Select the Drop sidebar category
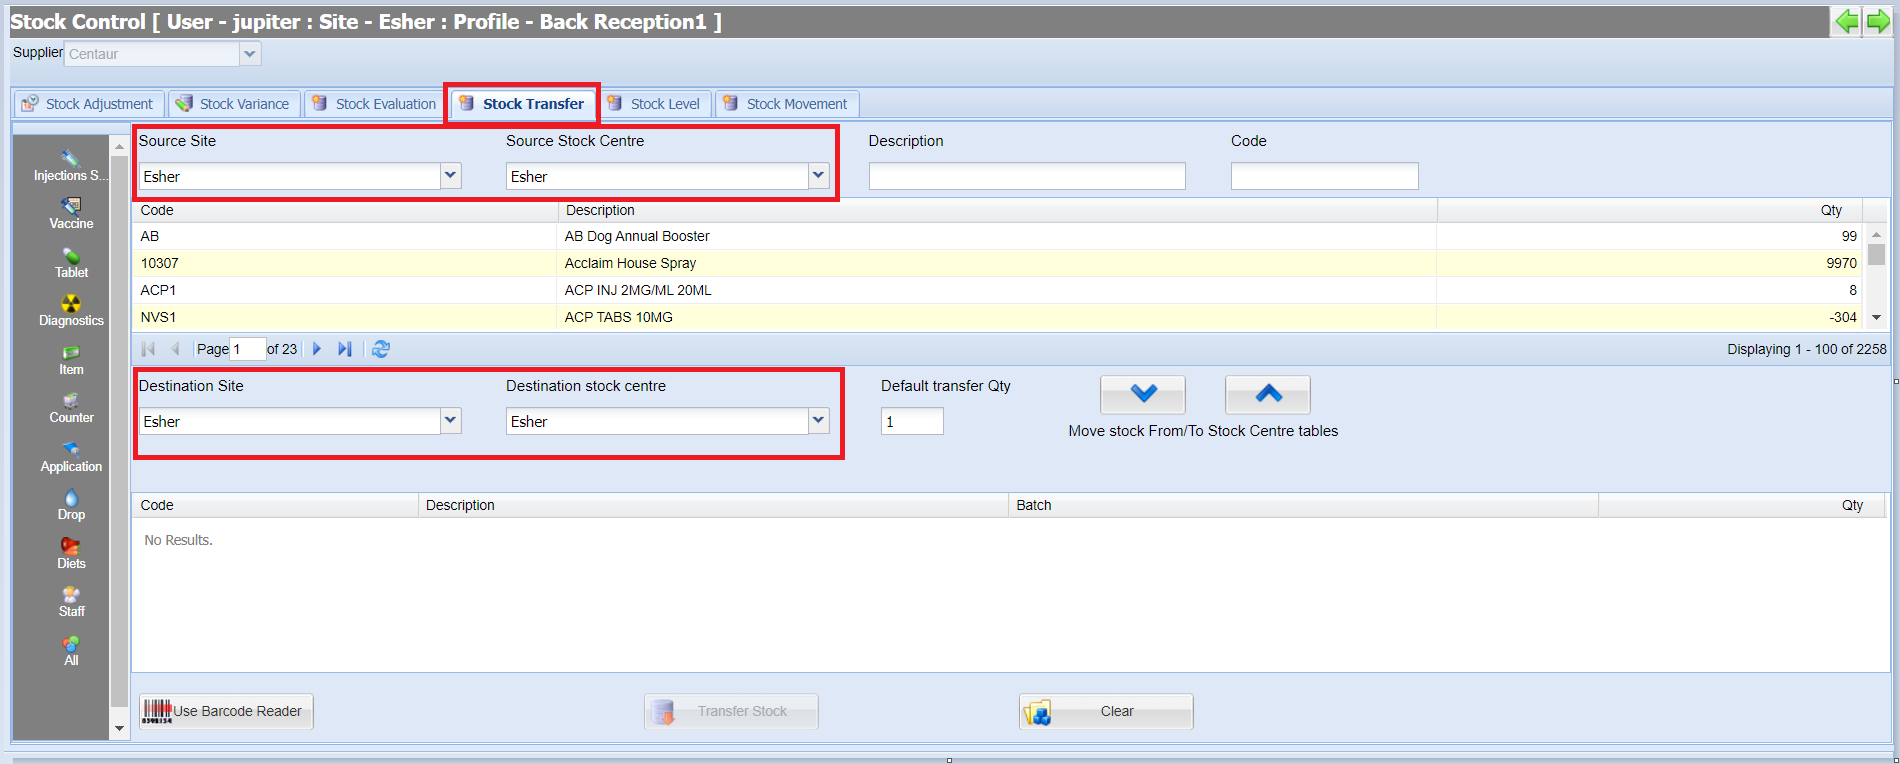Image resolution: width=1900 pixels, height=764 pixels. click(x=71, y=505)
